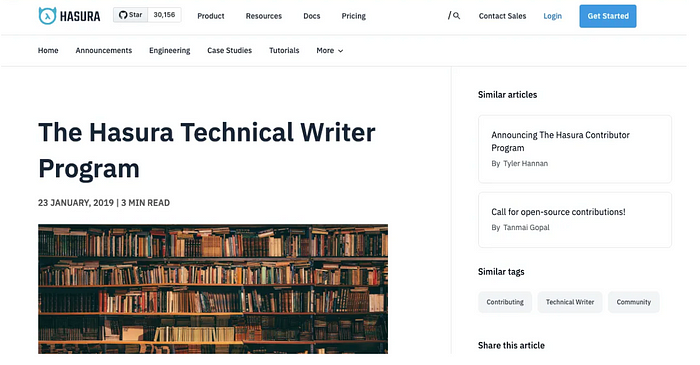Click Contact Sales link

502,16
